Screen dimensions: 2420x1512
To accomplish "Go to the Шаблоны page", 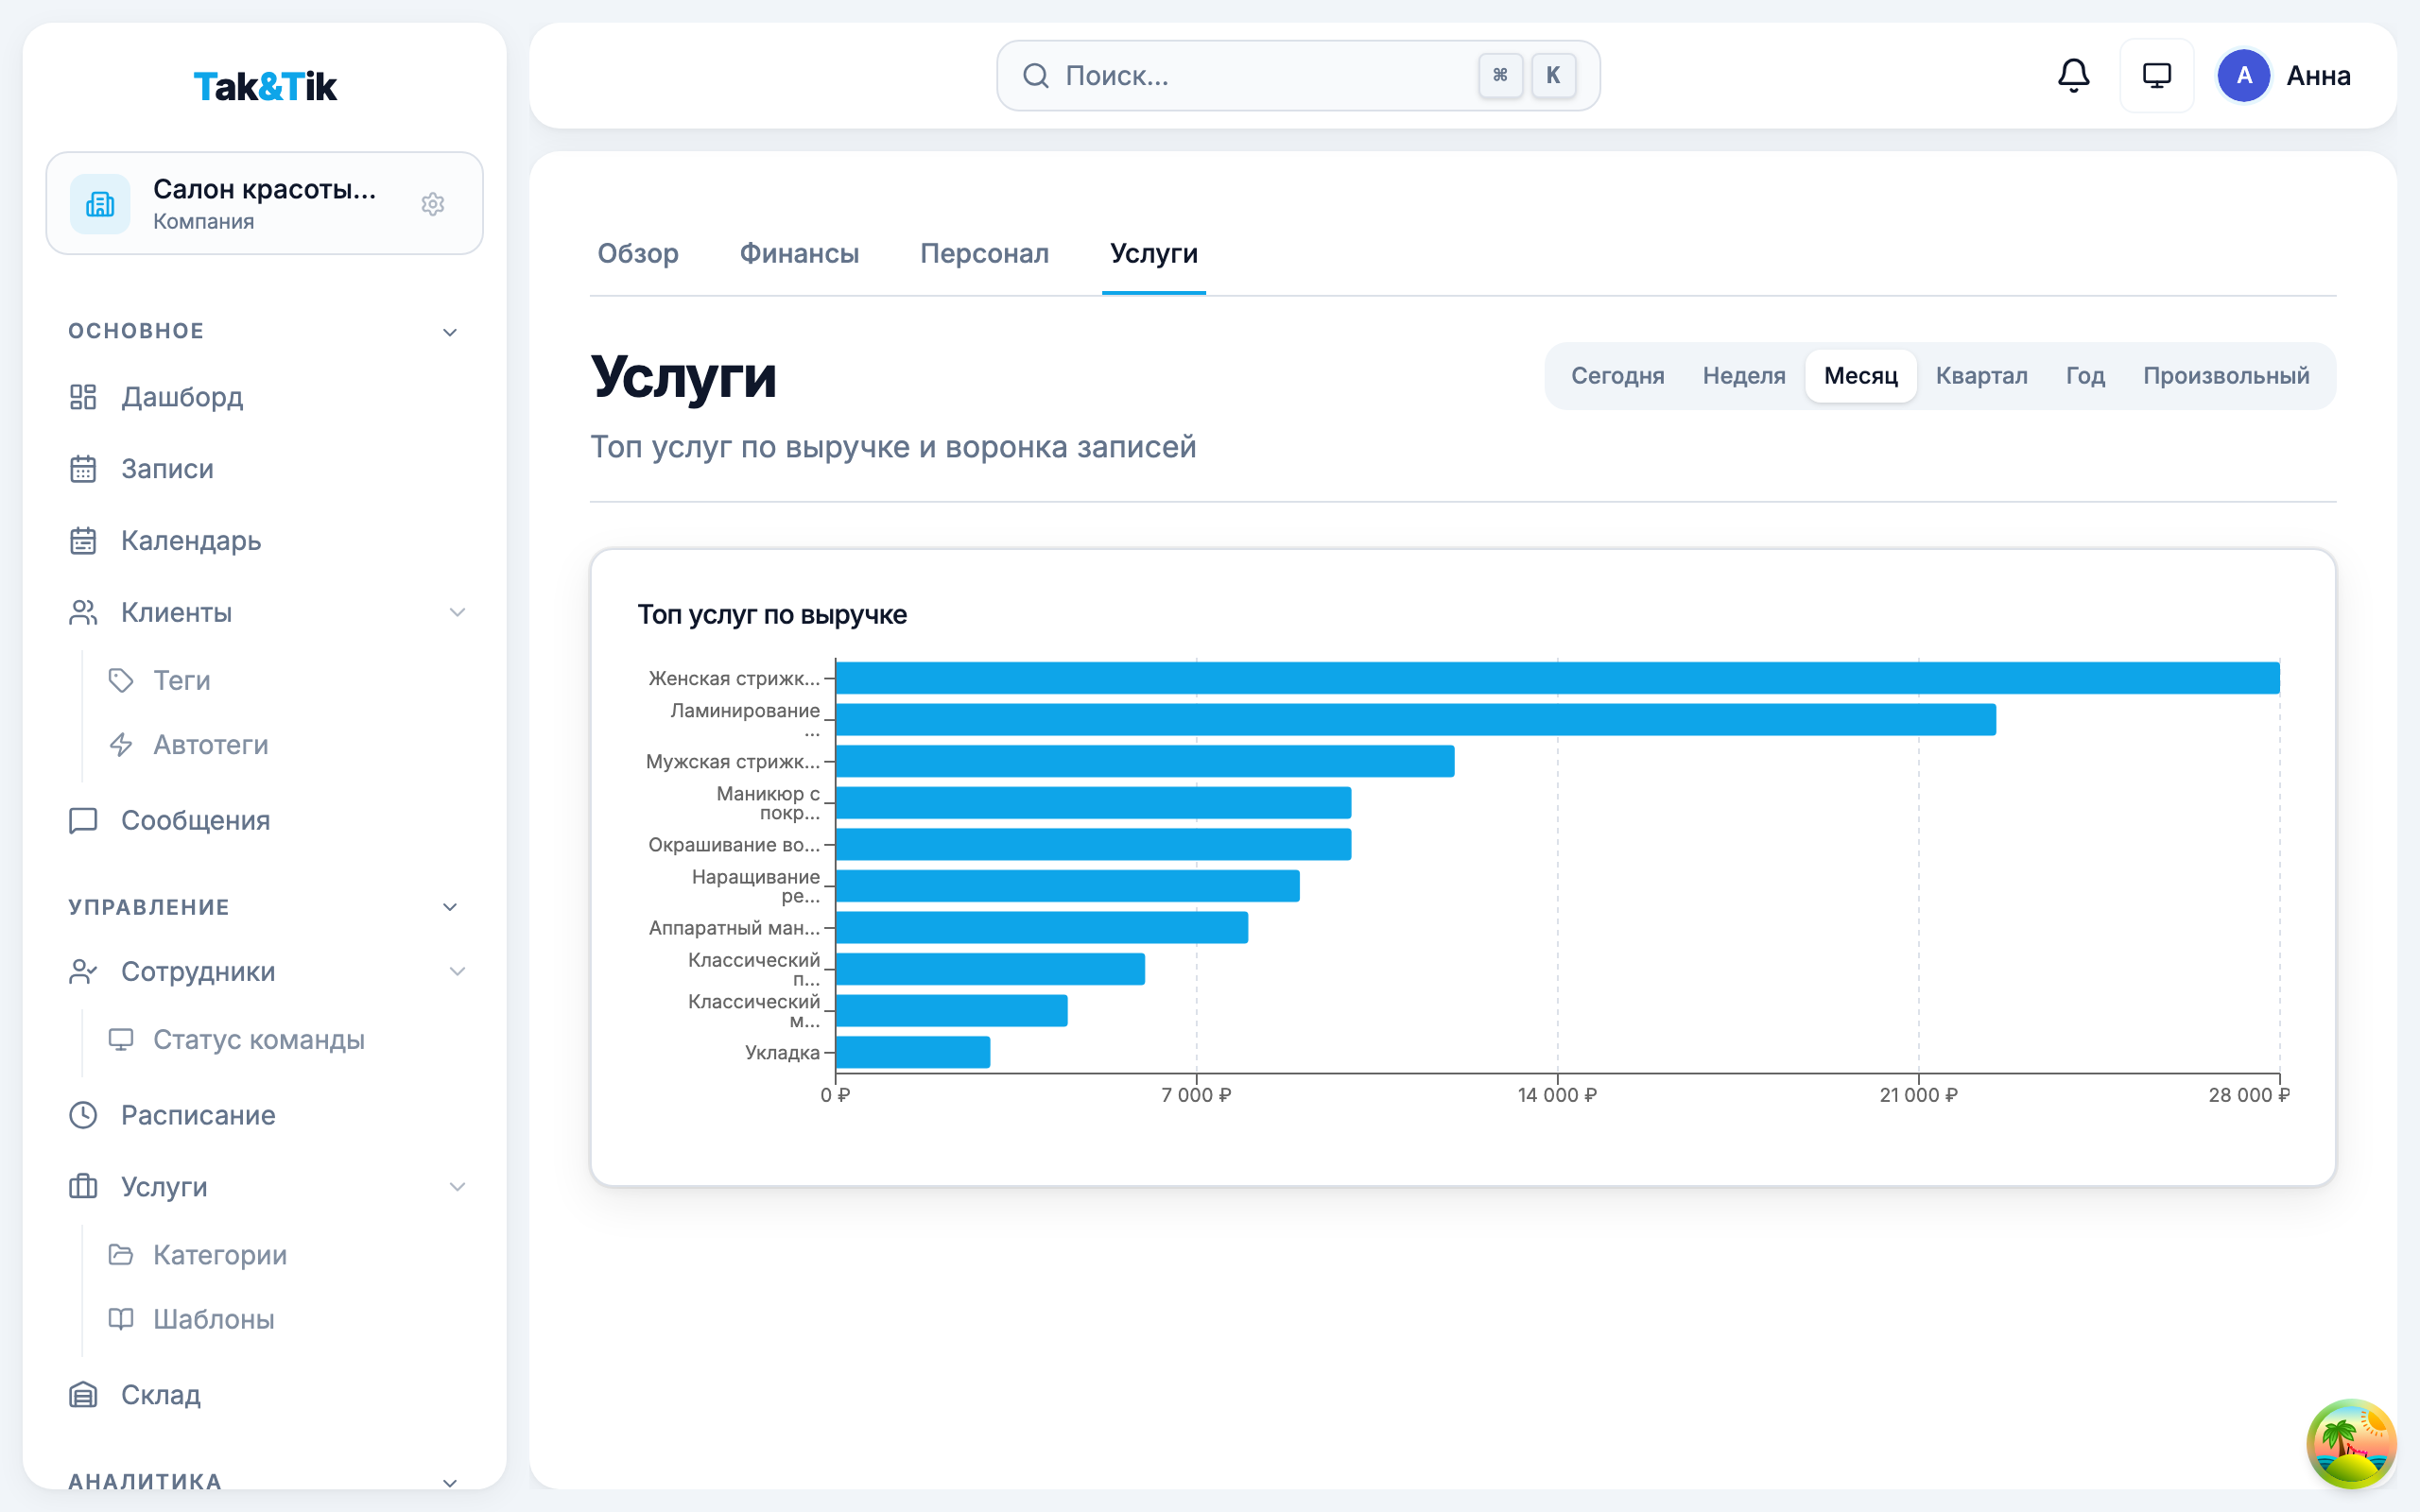I will [x=213, y=1319].
